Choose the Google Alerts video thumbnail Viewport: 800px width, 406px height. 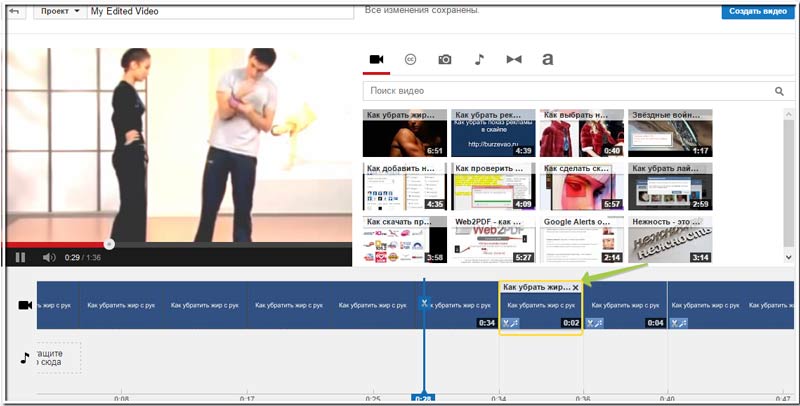pos(581,240)
